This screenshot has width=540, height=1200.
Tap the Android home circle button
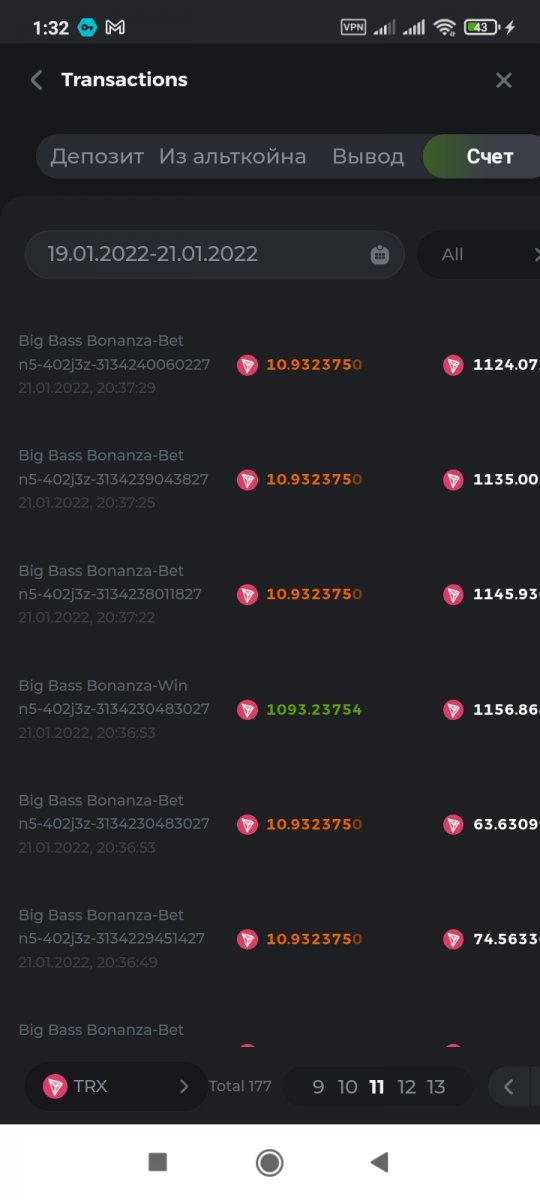click(269, 1161)
